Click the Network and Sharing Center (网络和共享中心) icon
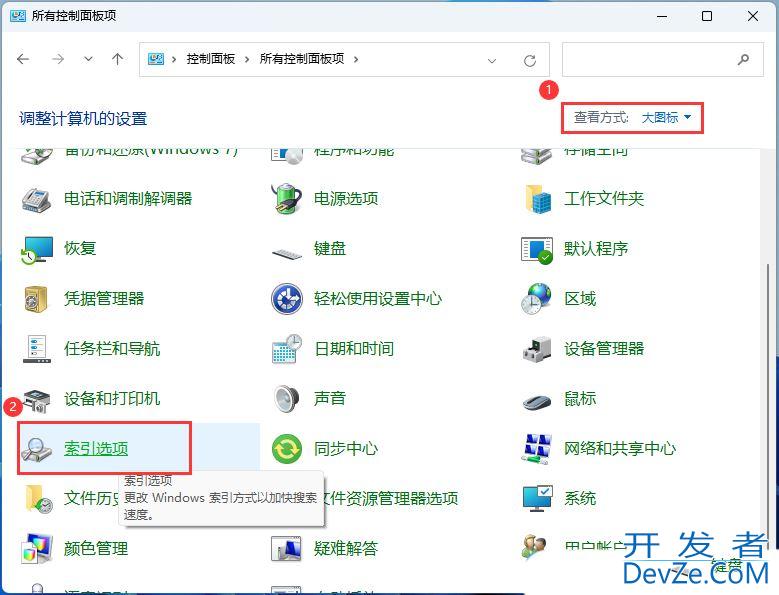The width and height of the screenshot is (779, 595). pyautogui.click(x=537, y=448)
